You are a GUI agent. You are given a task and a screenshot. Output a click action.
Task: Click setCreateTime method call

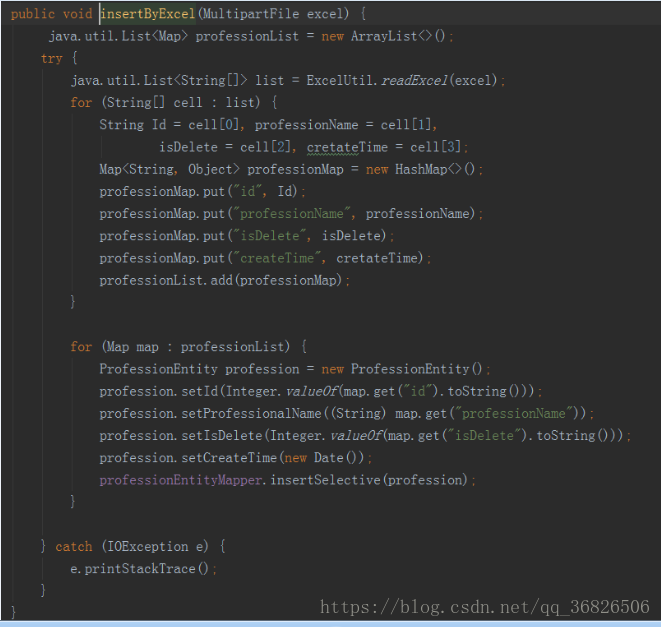click(x=229, y=458)
